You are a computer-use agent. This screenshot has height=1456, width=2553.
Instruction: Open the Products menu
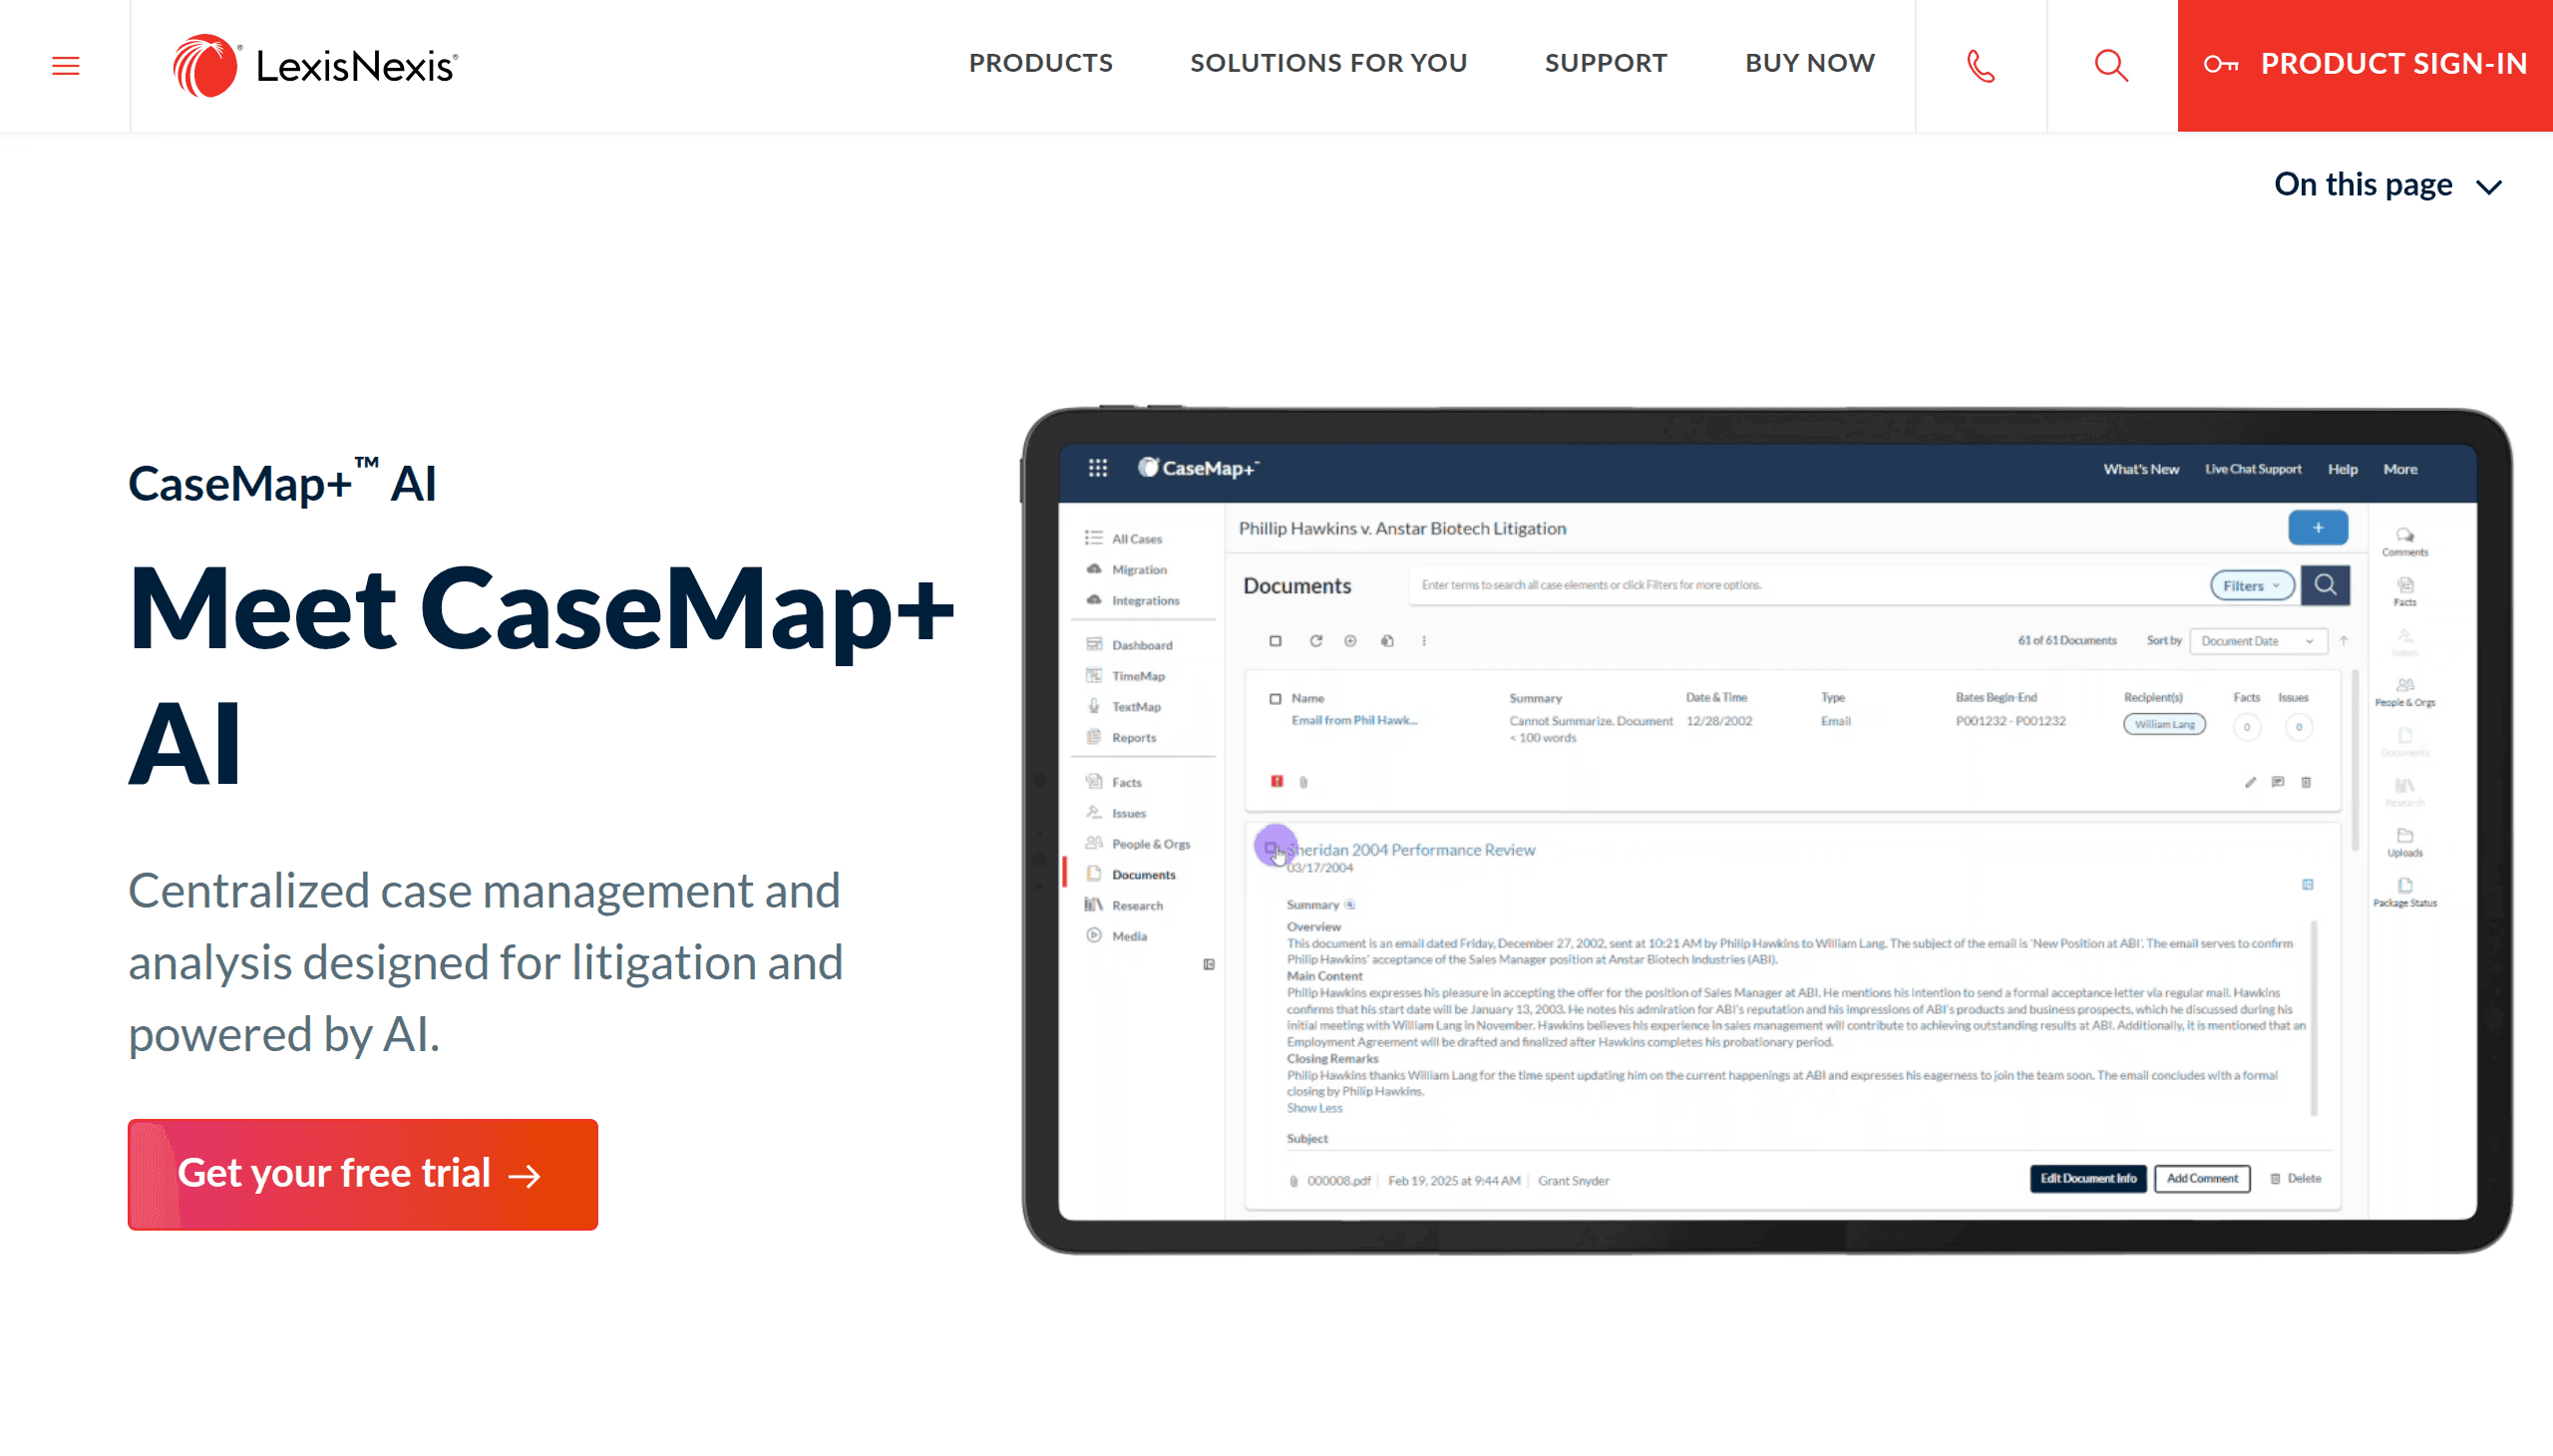[x=1040, y=63]
